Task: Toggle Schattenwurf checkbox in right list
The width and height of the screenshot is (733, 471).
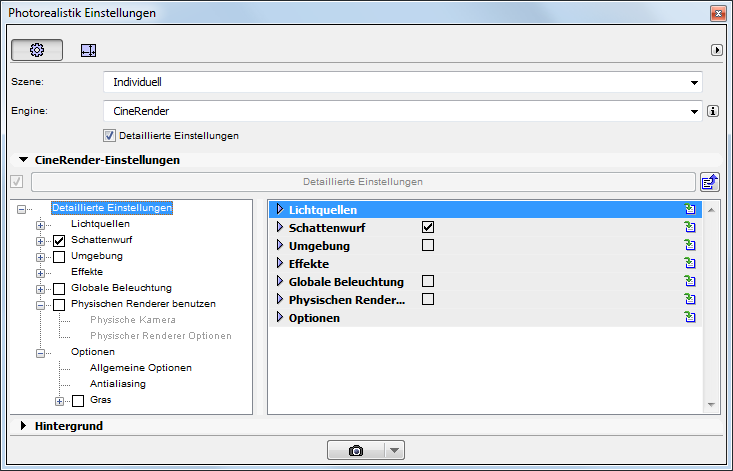Action: tap(428, 227)
